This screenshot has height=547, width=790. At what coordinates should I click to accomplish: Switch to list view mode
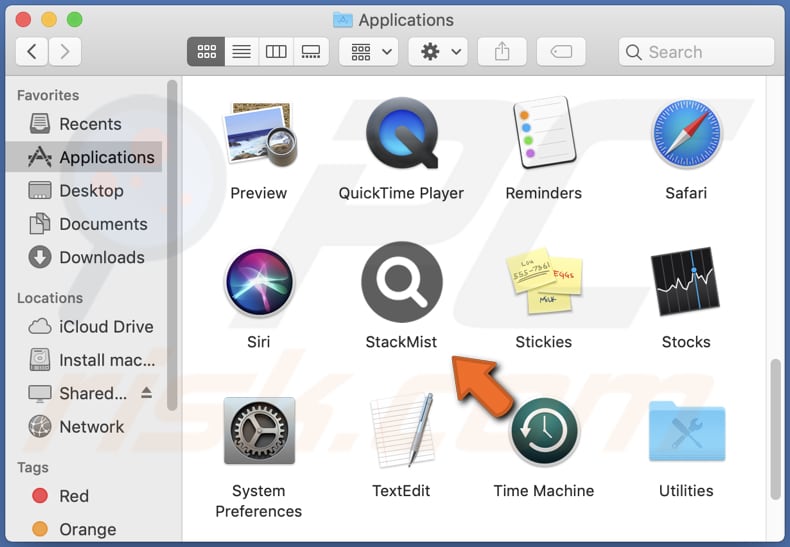tap(241, 51)
